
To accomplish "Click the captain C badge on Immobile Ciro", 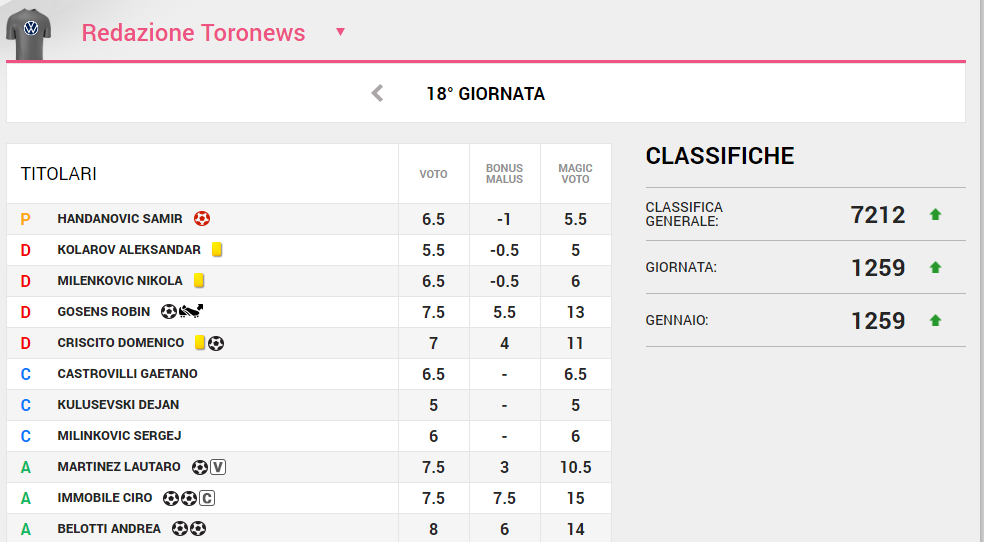I will (x=207, y=497).
